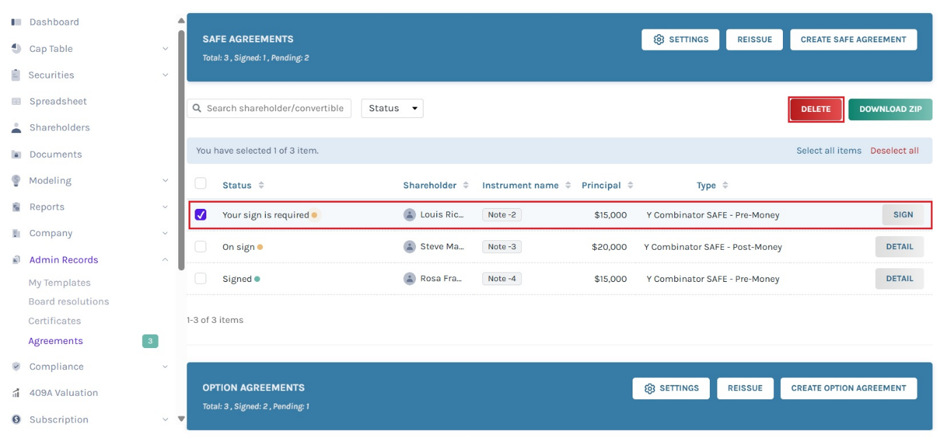Click the Rosa Fra... shareholder avatar icon
This screenshot has width=940, height=445.
pos(409,278)
